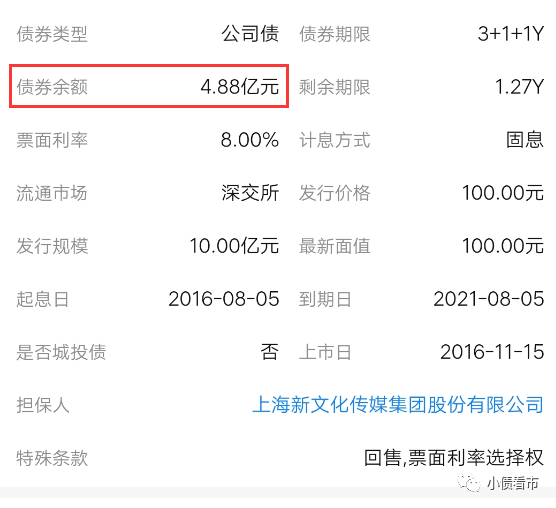Click the 3+1+1Y bond term value
556x508 pixels.
tap(511, 34)
